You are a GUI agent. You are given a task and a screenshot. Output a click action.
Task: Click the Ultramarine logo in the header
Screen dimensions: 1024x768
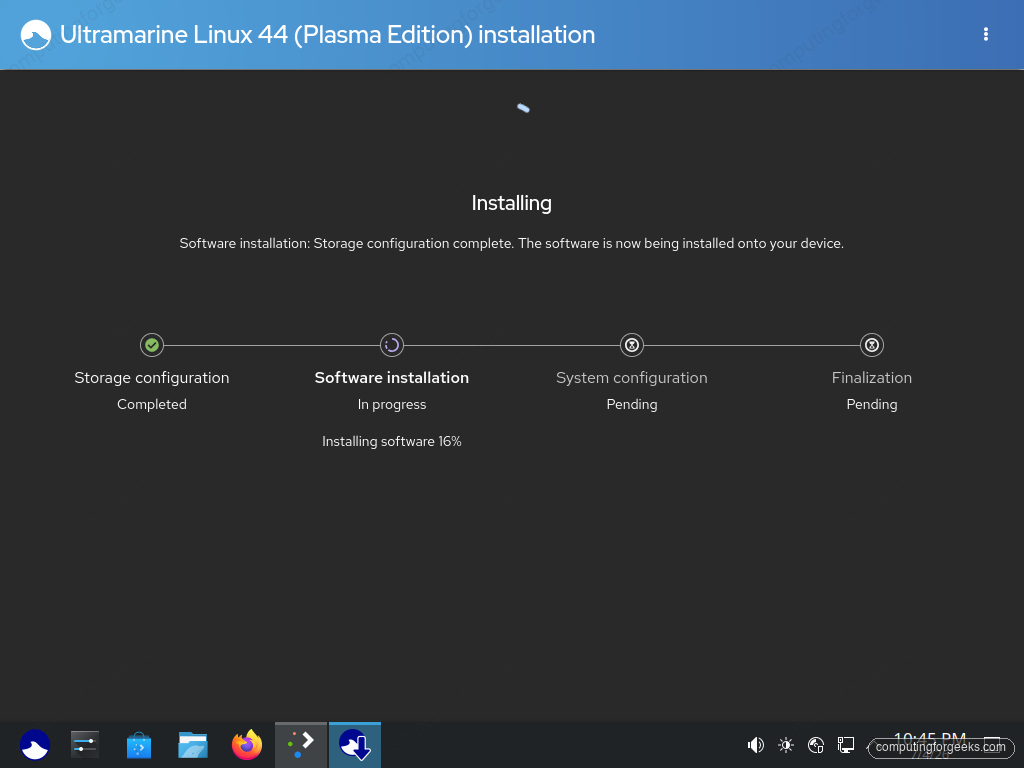(36, 35)
